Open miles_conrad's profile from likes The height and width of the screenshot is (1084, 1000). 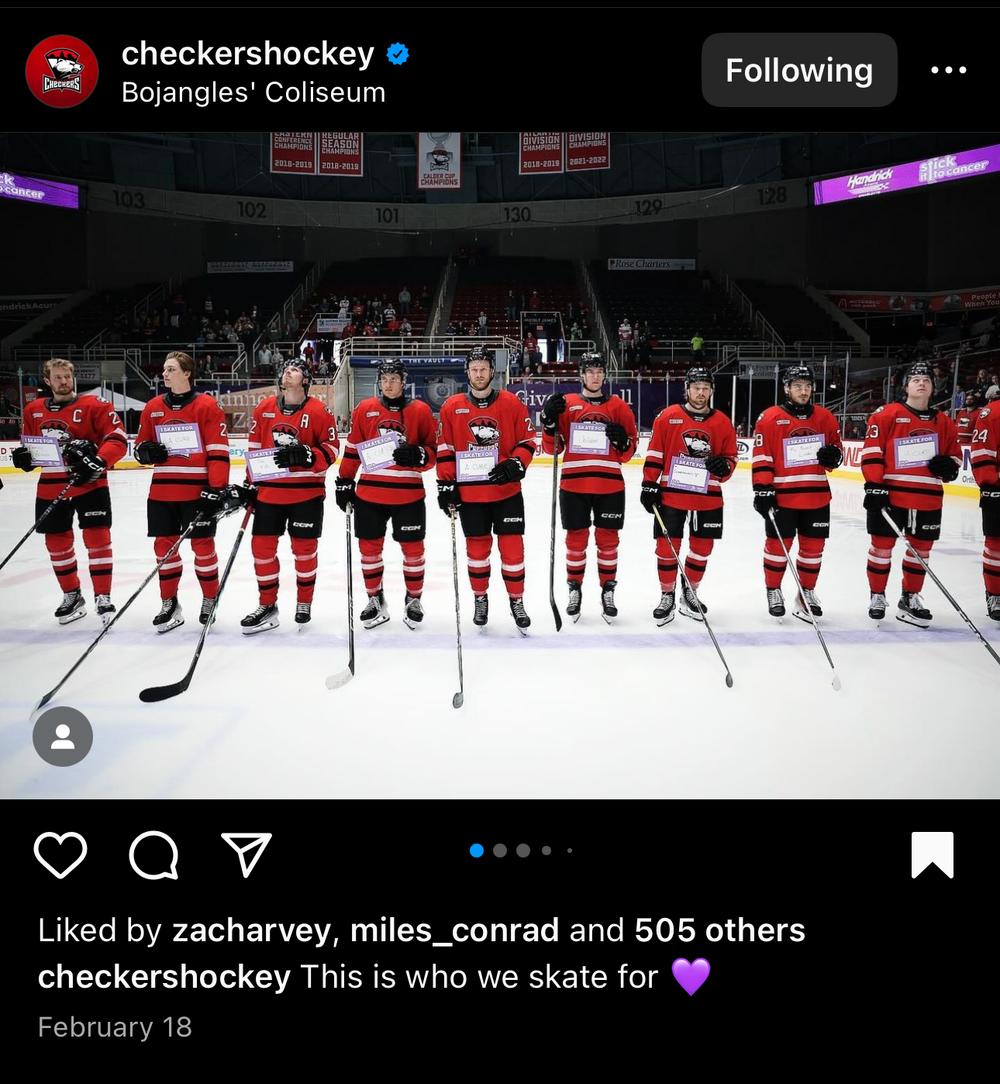(x=454, y=930)
